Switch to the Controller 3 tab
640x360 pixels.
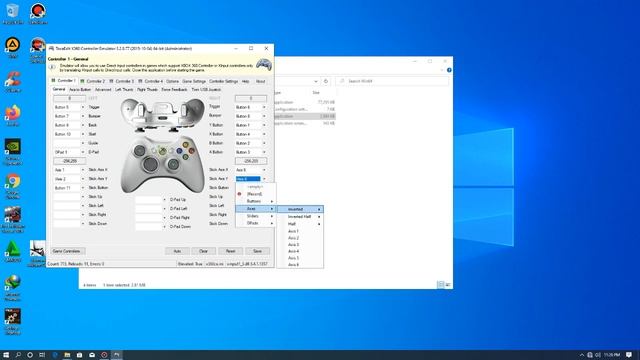[x=122, y=81]
